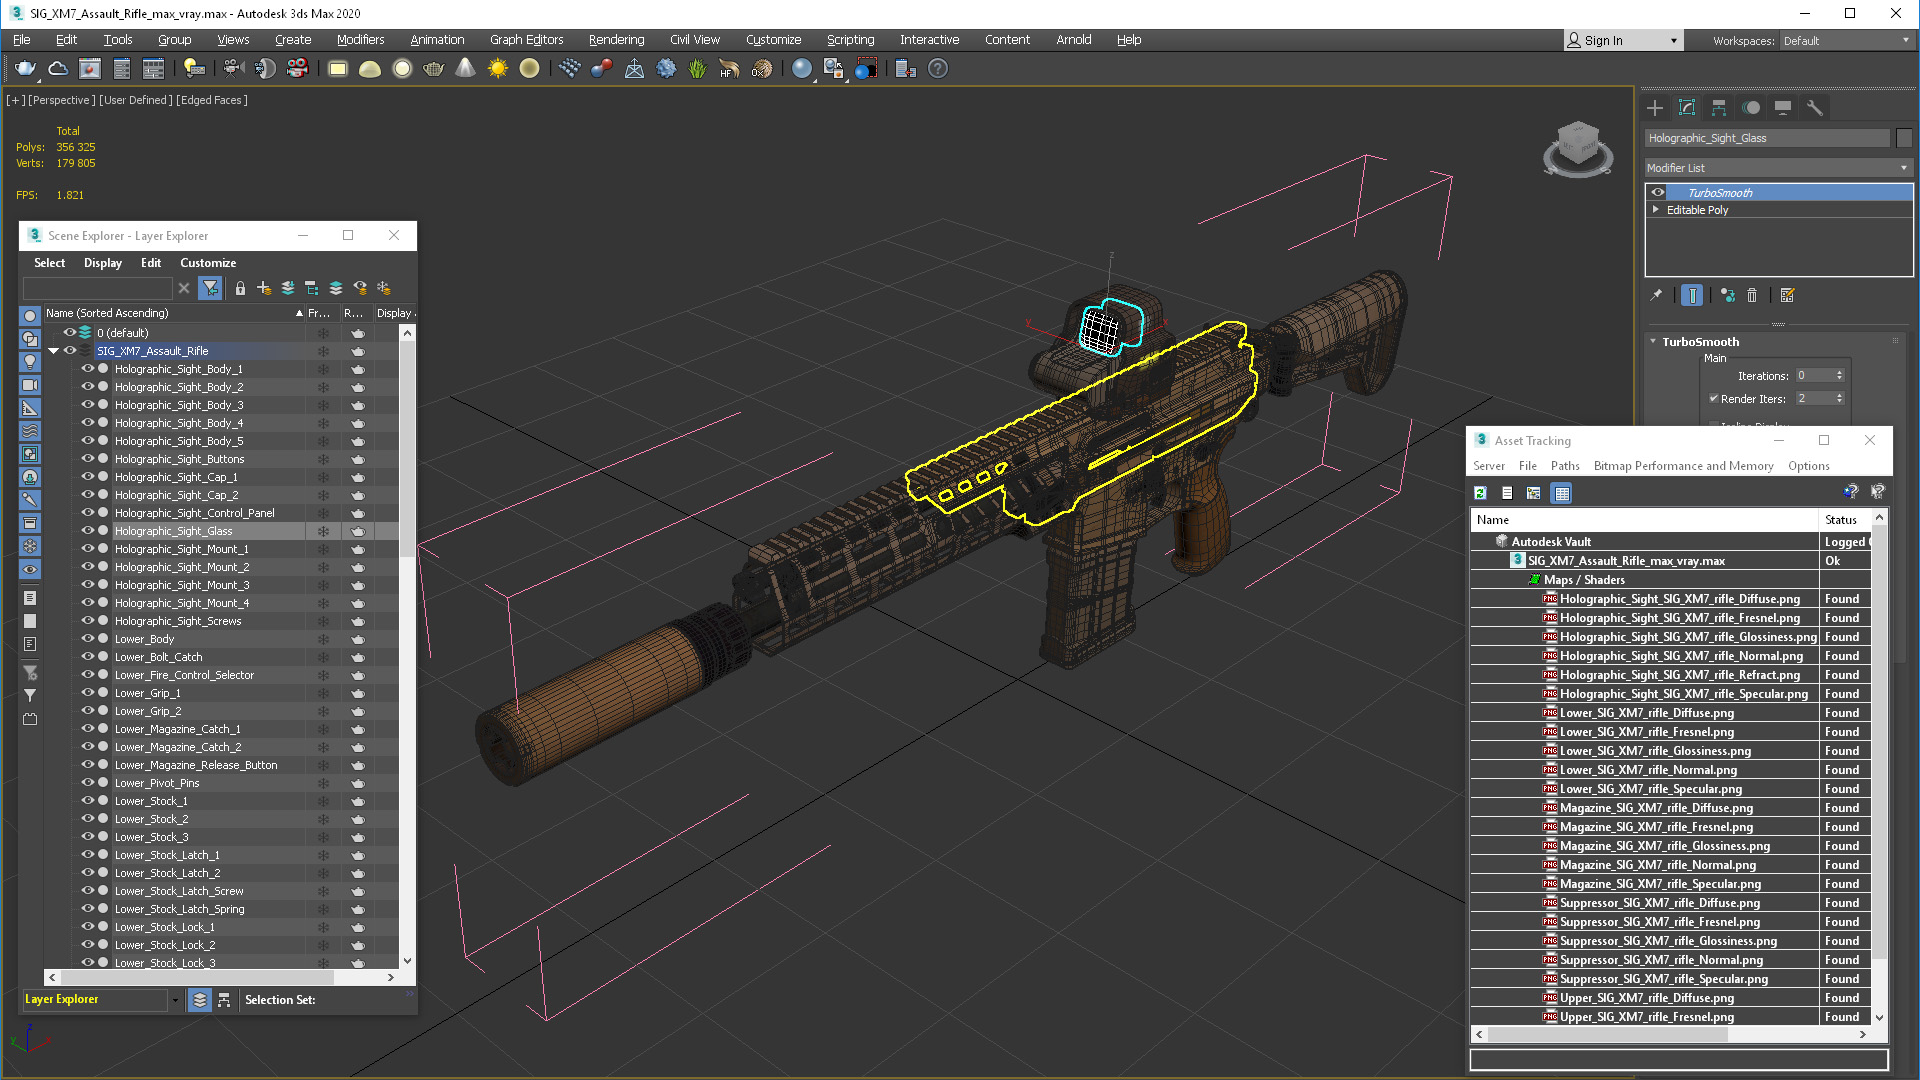Click the red camera icon in toolbar

[x=297, y=68]
